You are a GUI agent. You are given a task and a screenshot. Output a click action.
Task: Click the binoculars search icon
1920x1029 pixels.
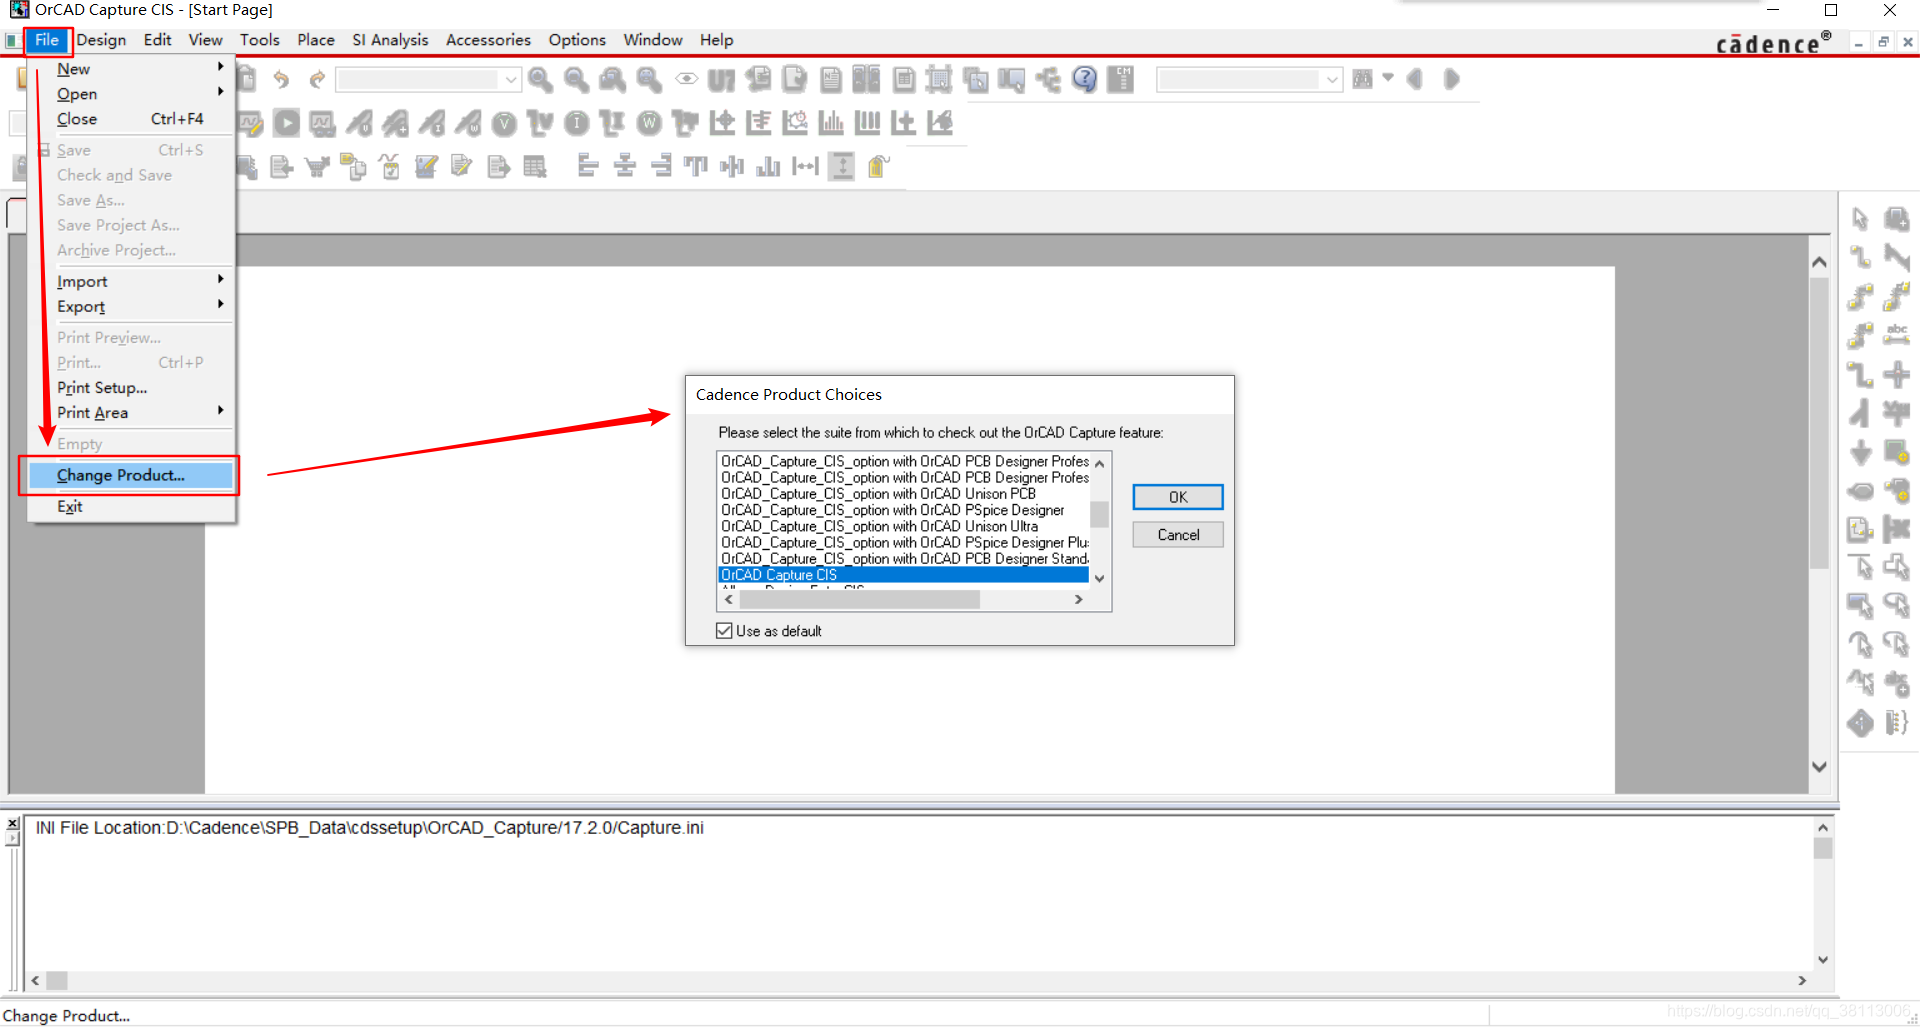click(1362, 80)
